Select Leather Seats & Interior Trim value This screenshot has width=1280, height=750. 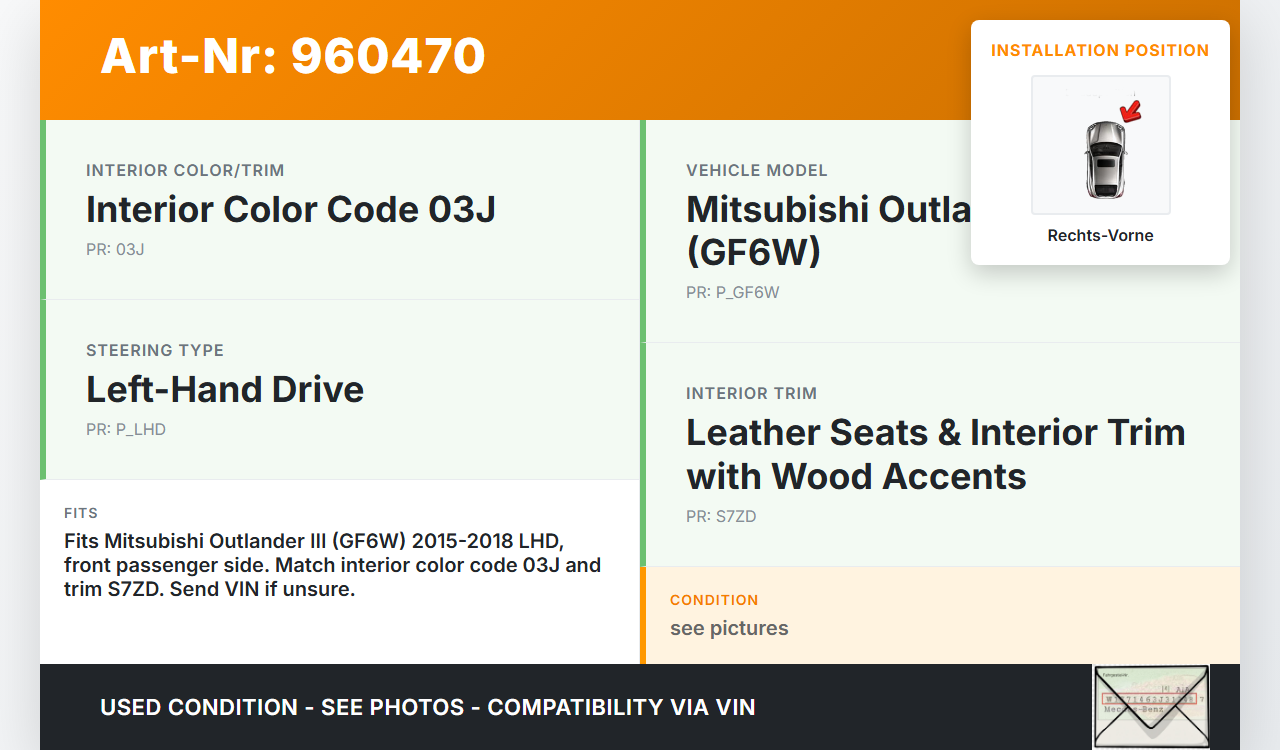[x=936, y=454]
